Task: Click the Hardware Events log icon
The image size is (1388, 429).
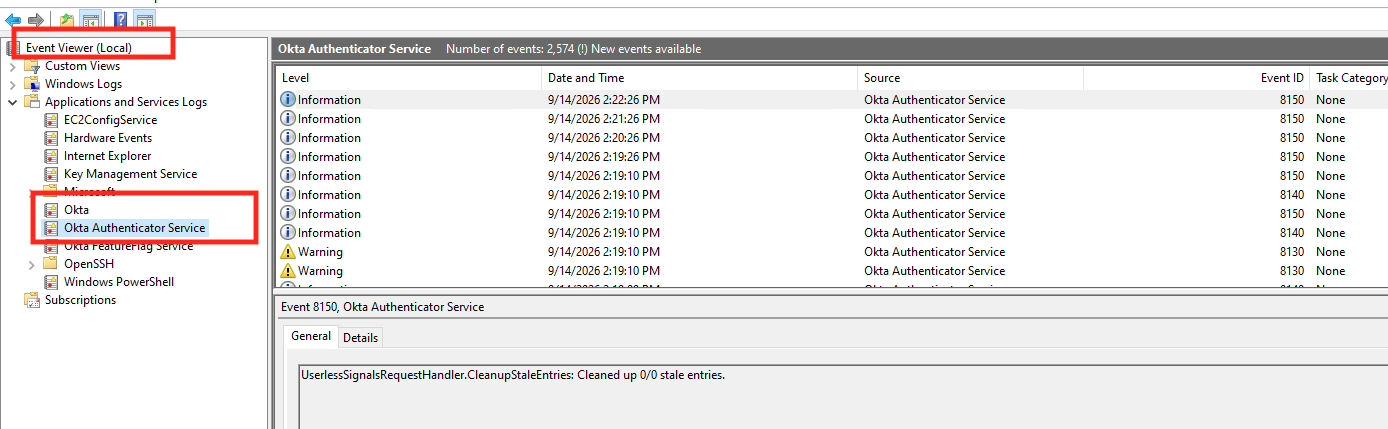Action: tap(52, 138)
